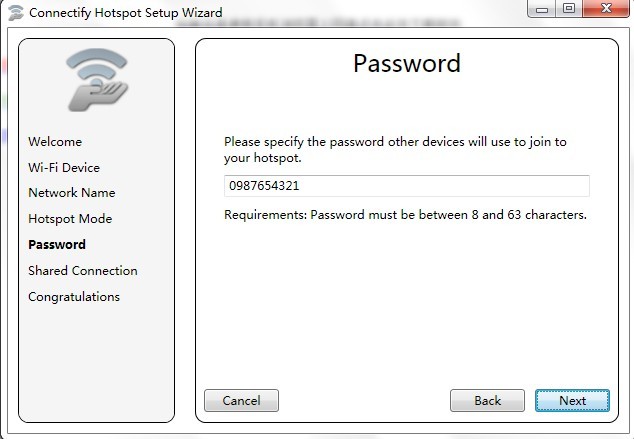Go Back to the previous wizard page
The width and height of the screenshot is (634, 439).
pos(487,401)
